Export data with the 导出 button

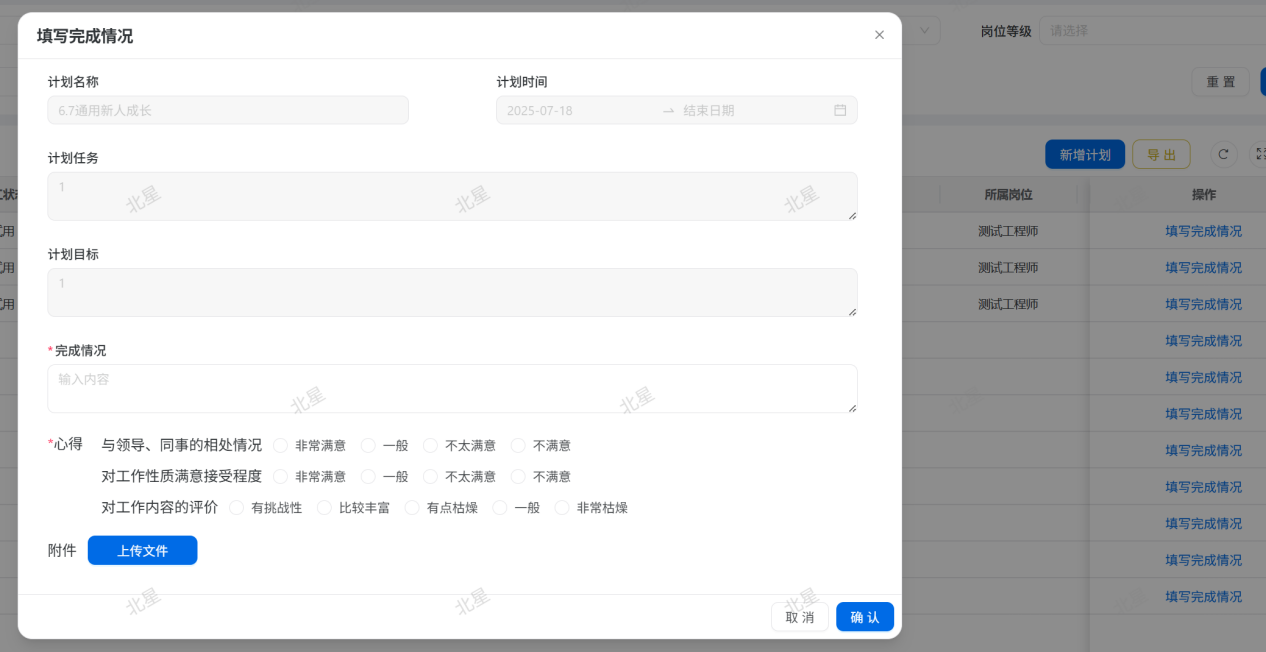[1161, 155]
